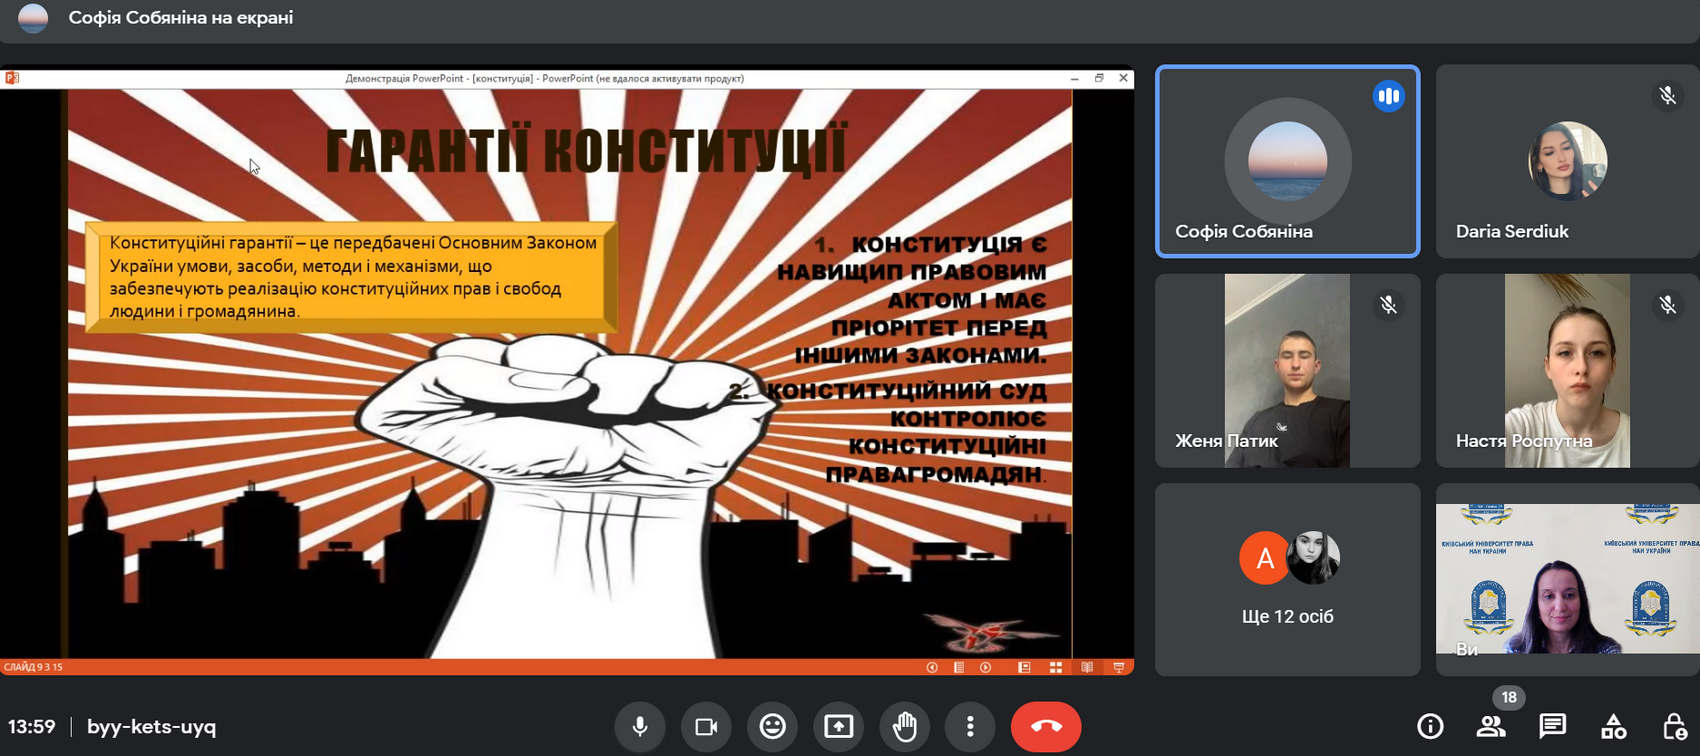This screenshot has height=756, width=1700.
Task: Leave the call with red hang-up button
Action: pos(1045,727)
